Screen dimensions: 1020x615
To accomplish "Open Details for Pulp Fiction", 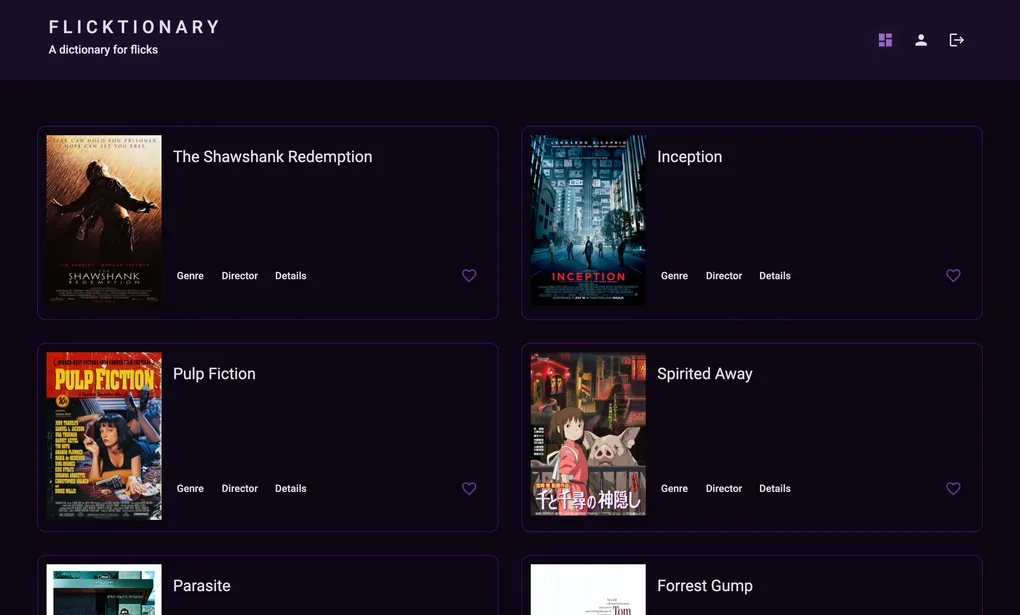I will point(290,488).
